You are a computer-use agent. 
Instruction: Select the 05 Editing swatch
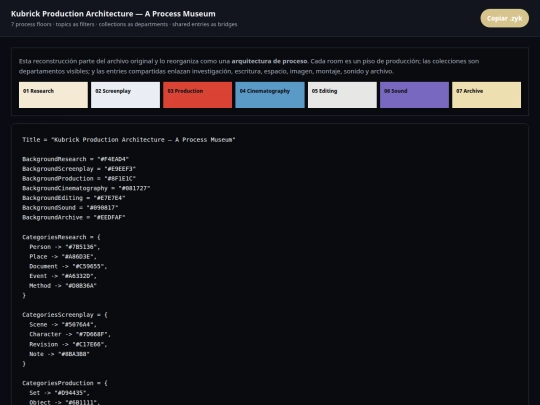(x=342, y=95)
